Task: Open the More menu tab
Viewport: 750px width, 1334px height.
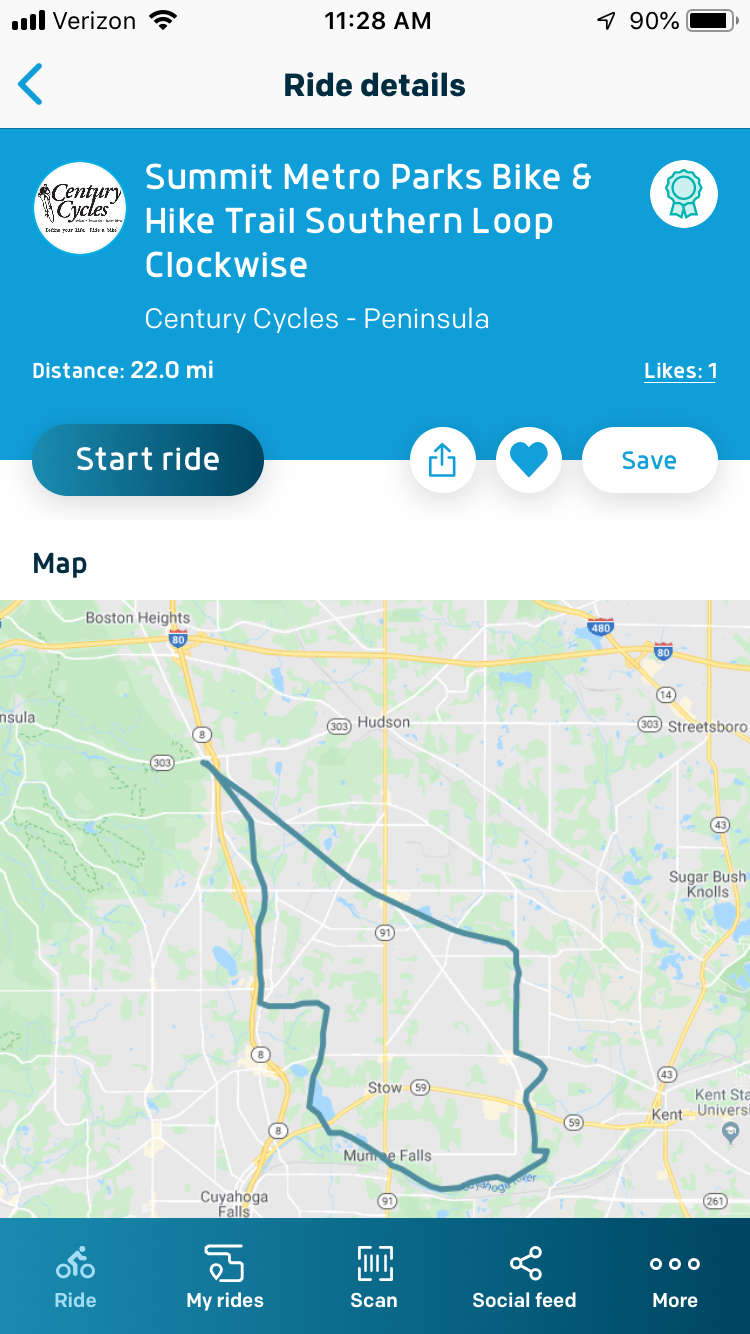Action: click(x=675, y=1277)
